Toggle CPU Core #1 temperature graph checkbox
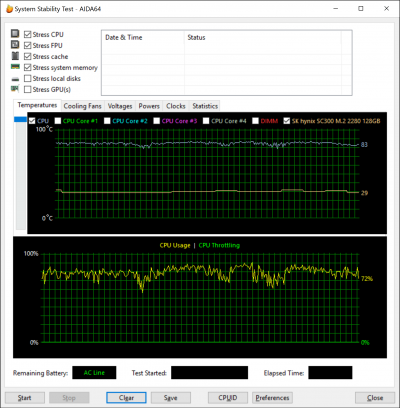 coord(58,121)
